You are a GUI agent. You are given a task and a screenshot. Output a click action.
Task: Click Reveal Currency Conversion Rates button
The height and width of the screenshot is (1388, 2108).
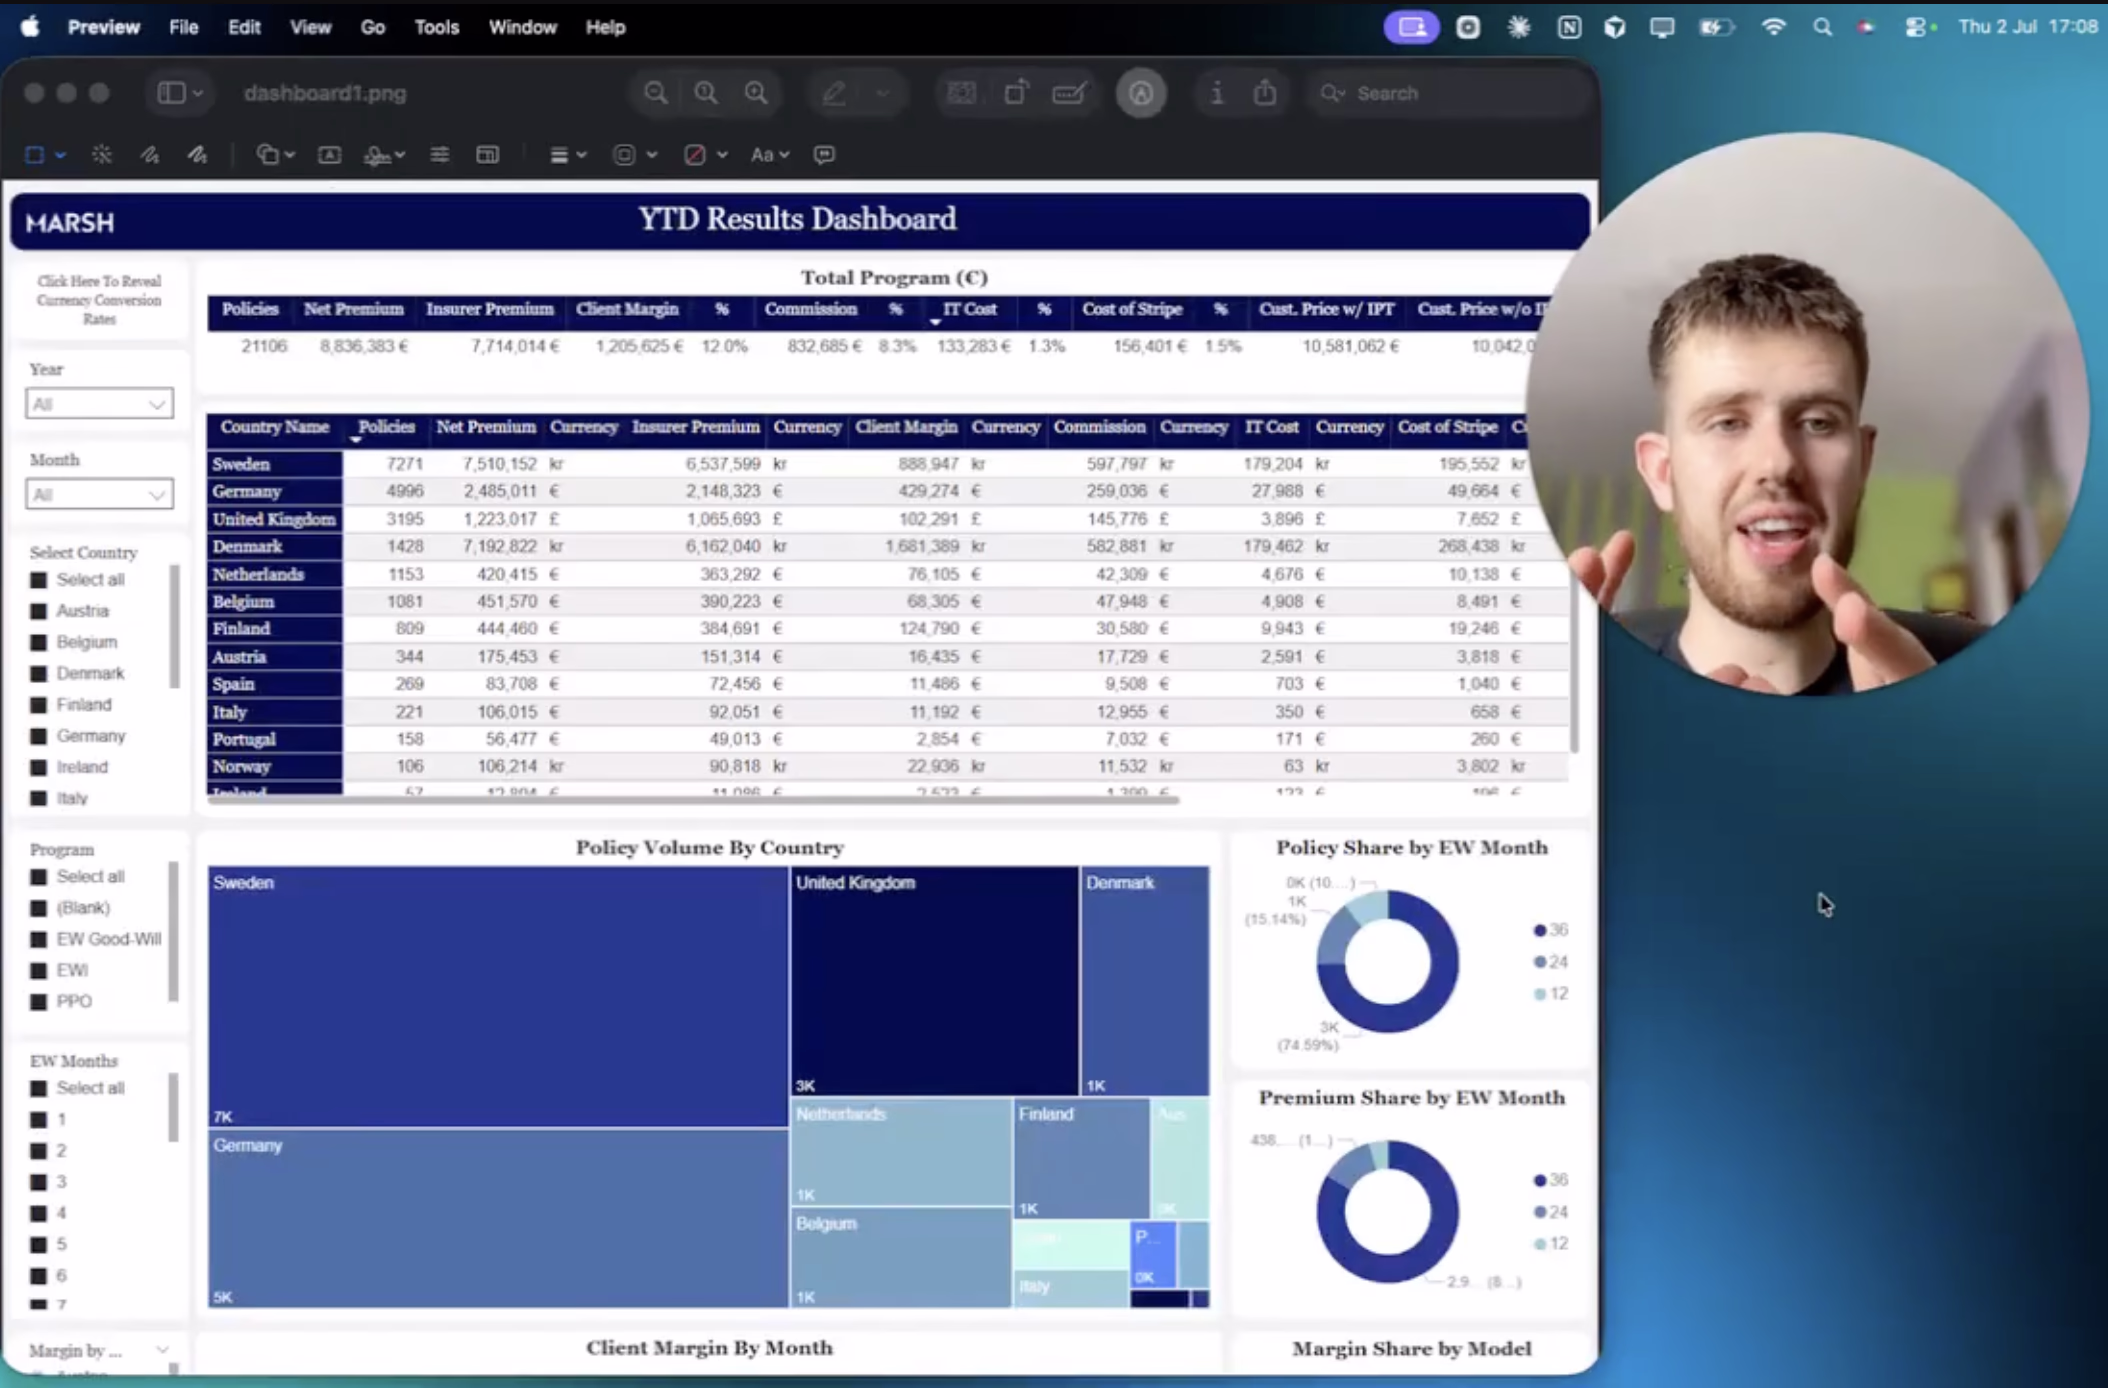pyautogui.click(x=99, y=300)
